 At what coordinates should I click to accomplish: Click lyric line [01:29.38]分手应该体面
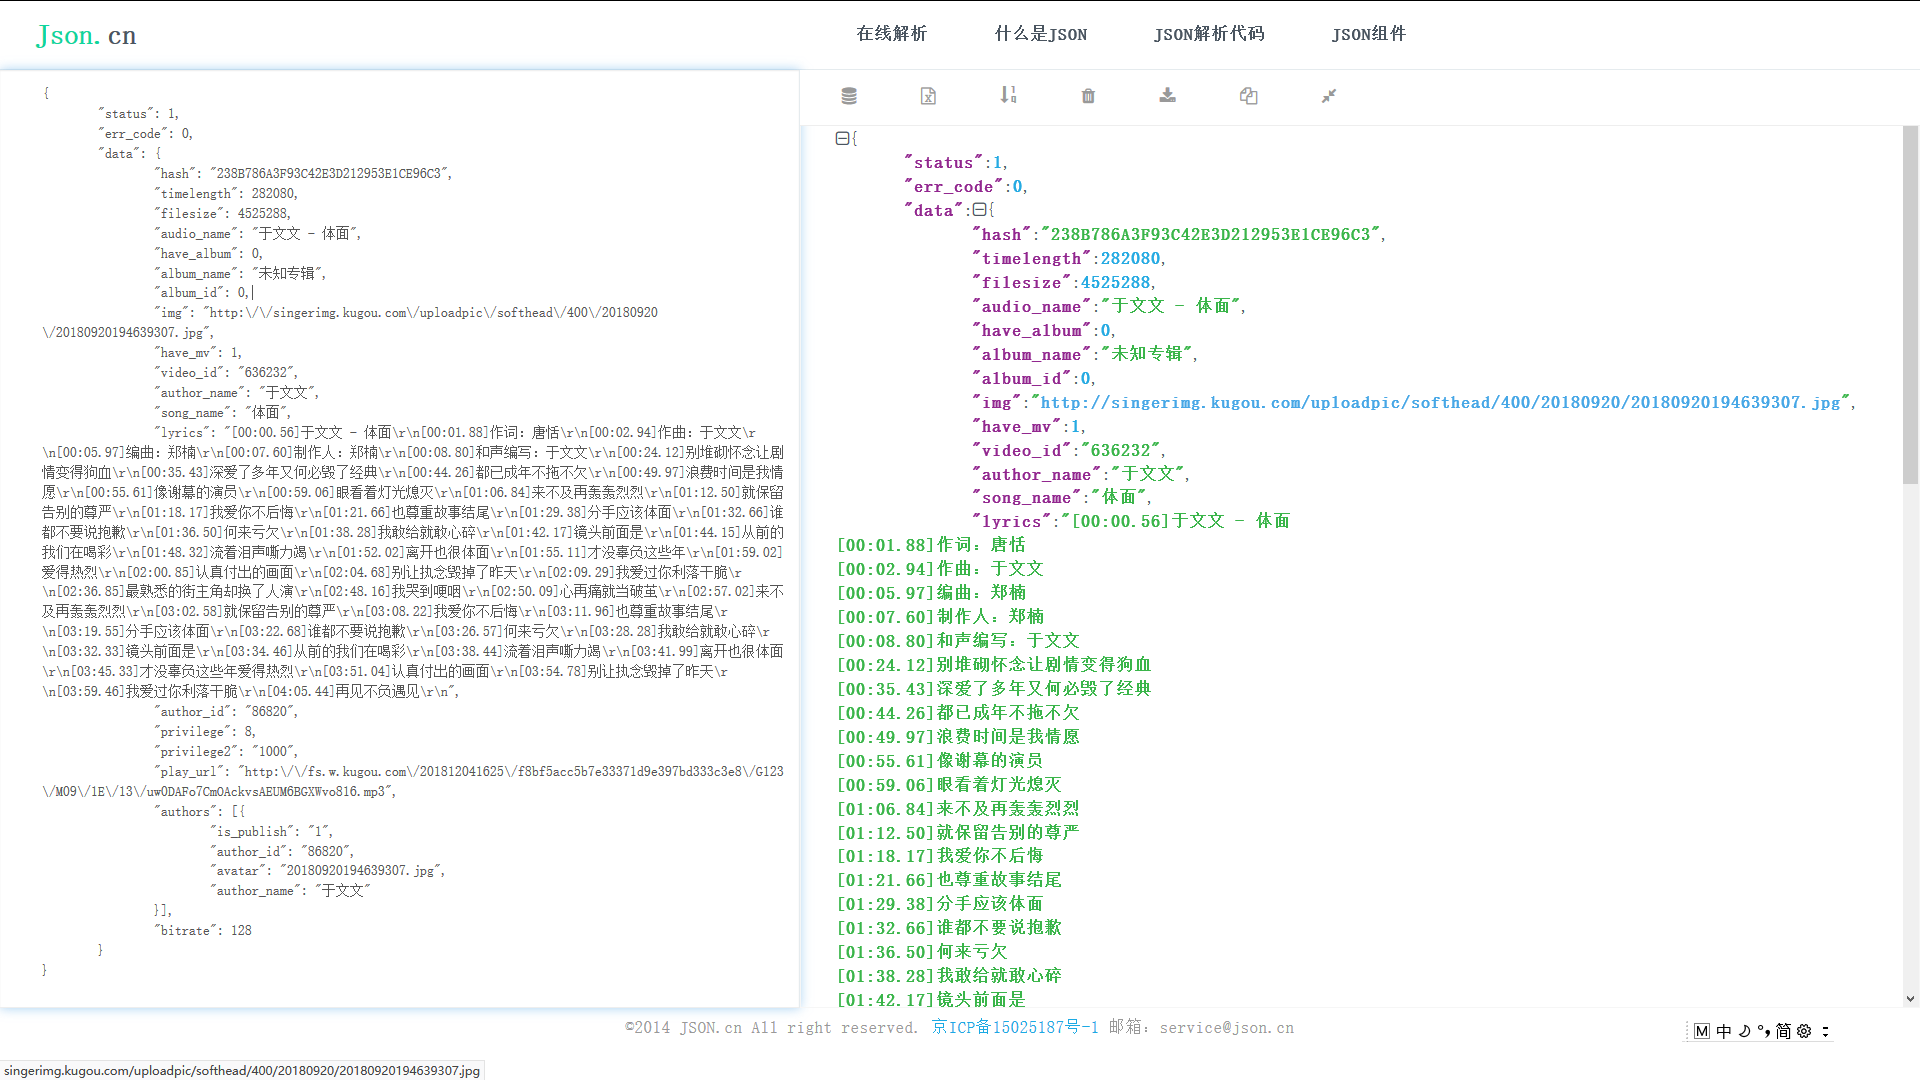coord(940,904)
